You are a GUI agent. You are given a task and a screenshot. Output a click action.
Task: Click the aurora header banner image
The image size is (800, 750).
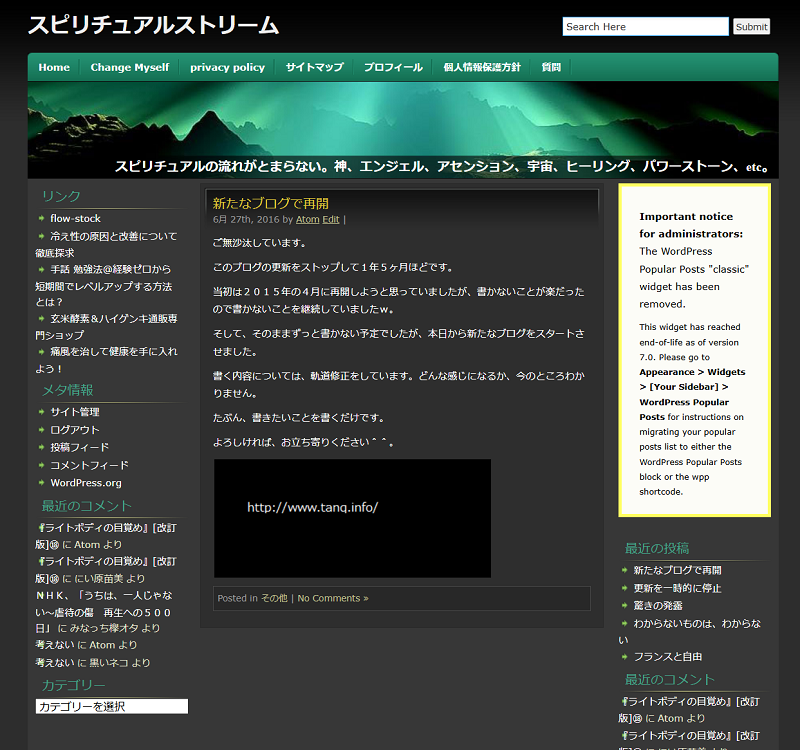point(403,130)
